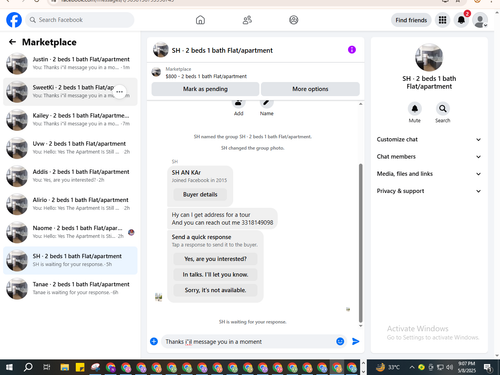The image size is (500, 375).
Task: Edit the group name with pencil icon
Action: coord(267,107)
